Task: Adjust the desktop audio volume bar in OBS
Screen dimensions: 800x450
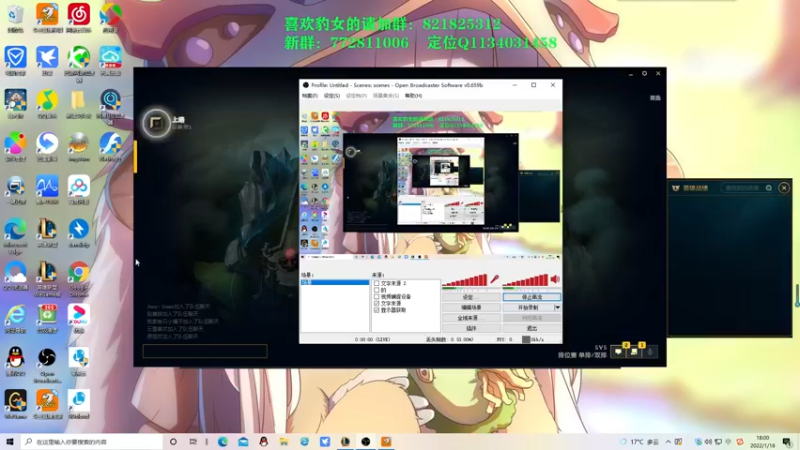Action: click(525, 281)
